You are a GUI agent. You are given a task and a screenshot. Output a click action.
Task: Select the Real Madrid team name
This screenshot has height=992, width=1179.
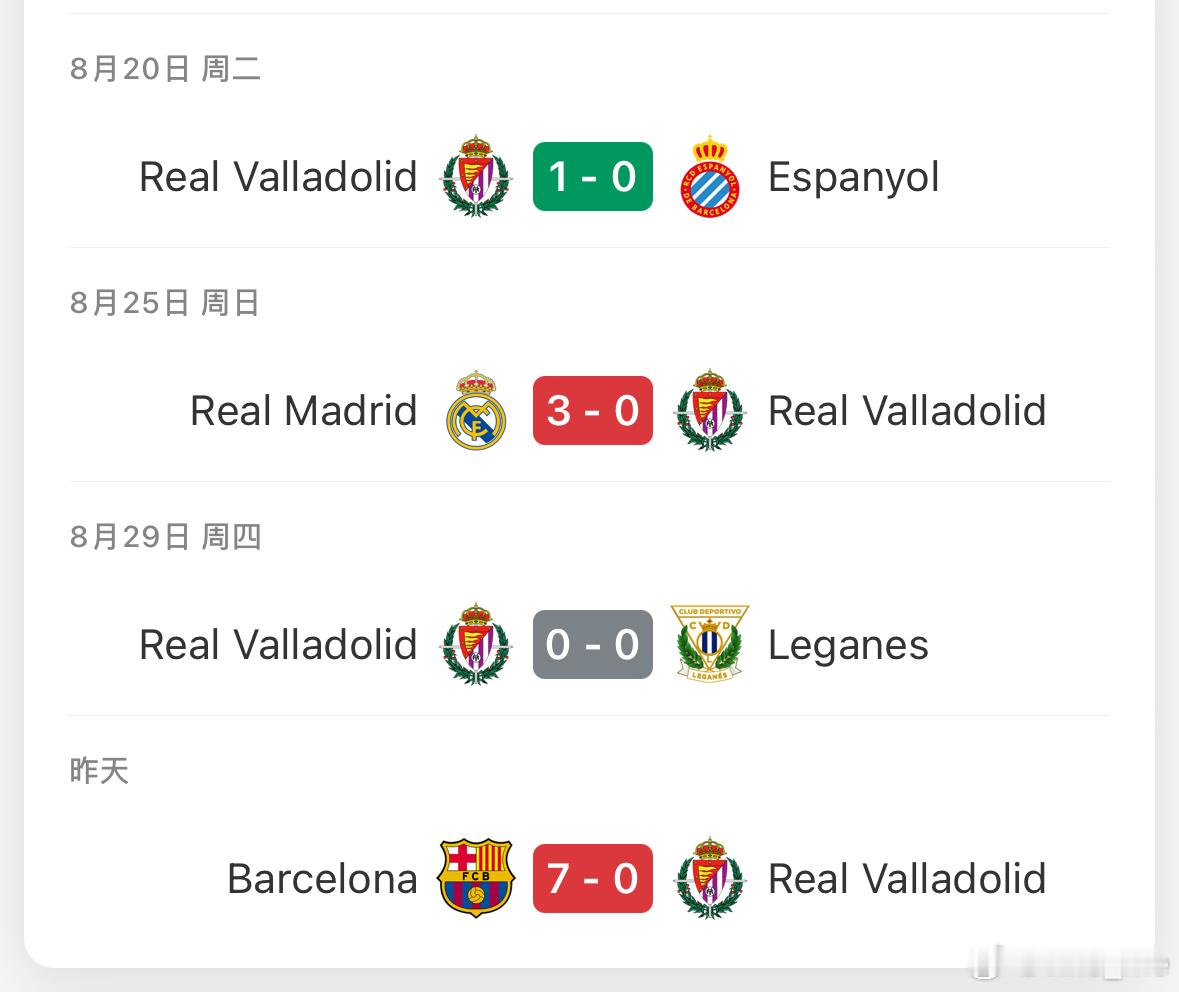(304, 411)
